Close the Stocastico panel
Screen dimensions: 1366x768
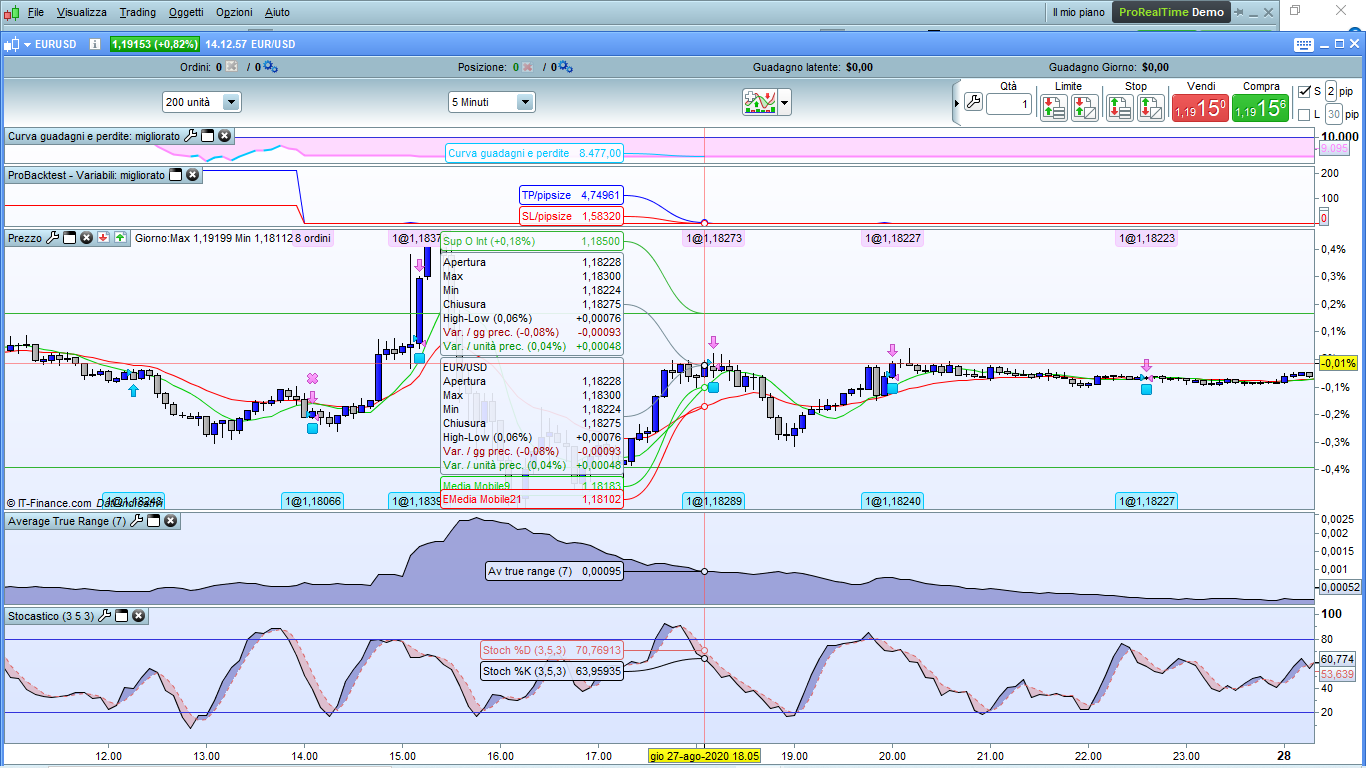coord(138,616)
